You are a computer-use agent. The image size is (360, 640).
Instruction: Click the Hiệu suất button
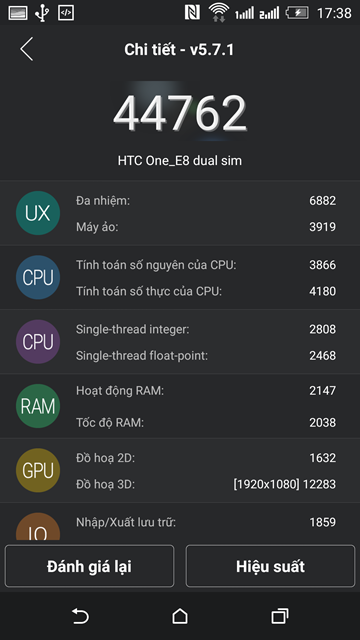coord(270,566)
